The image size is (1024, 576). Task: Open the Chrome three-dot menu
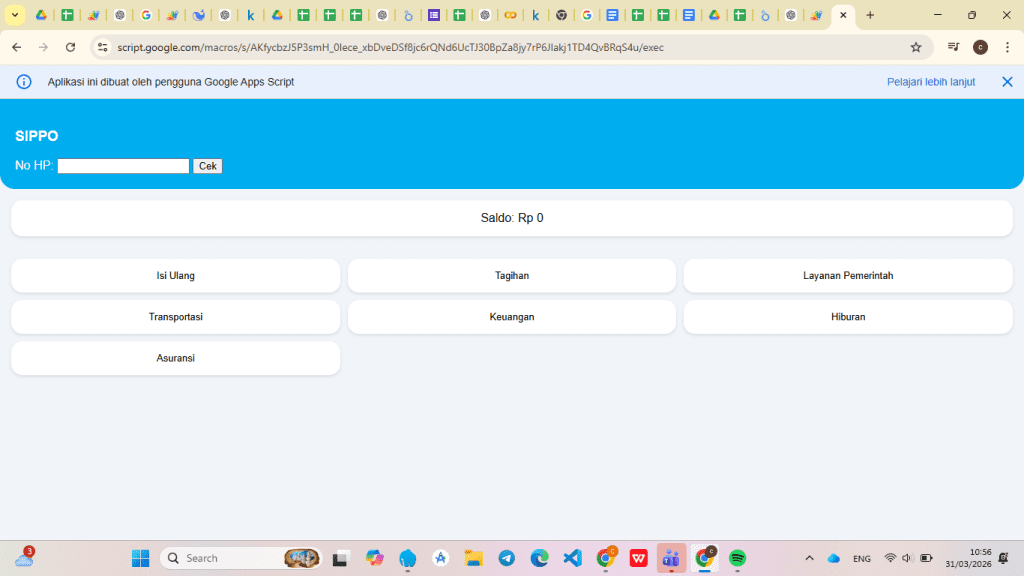[1007, 47]
